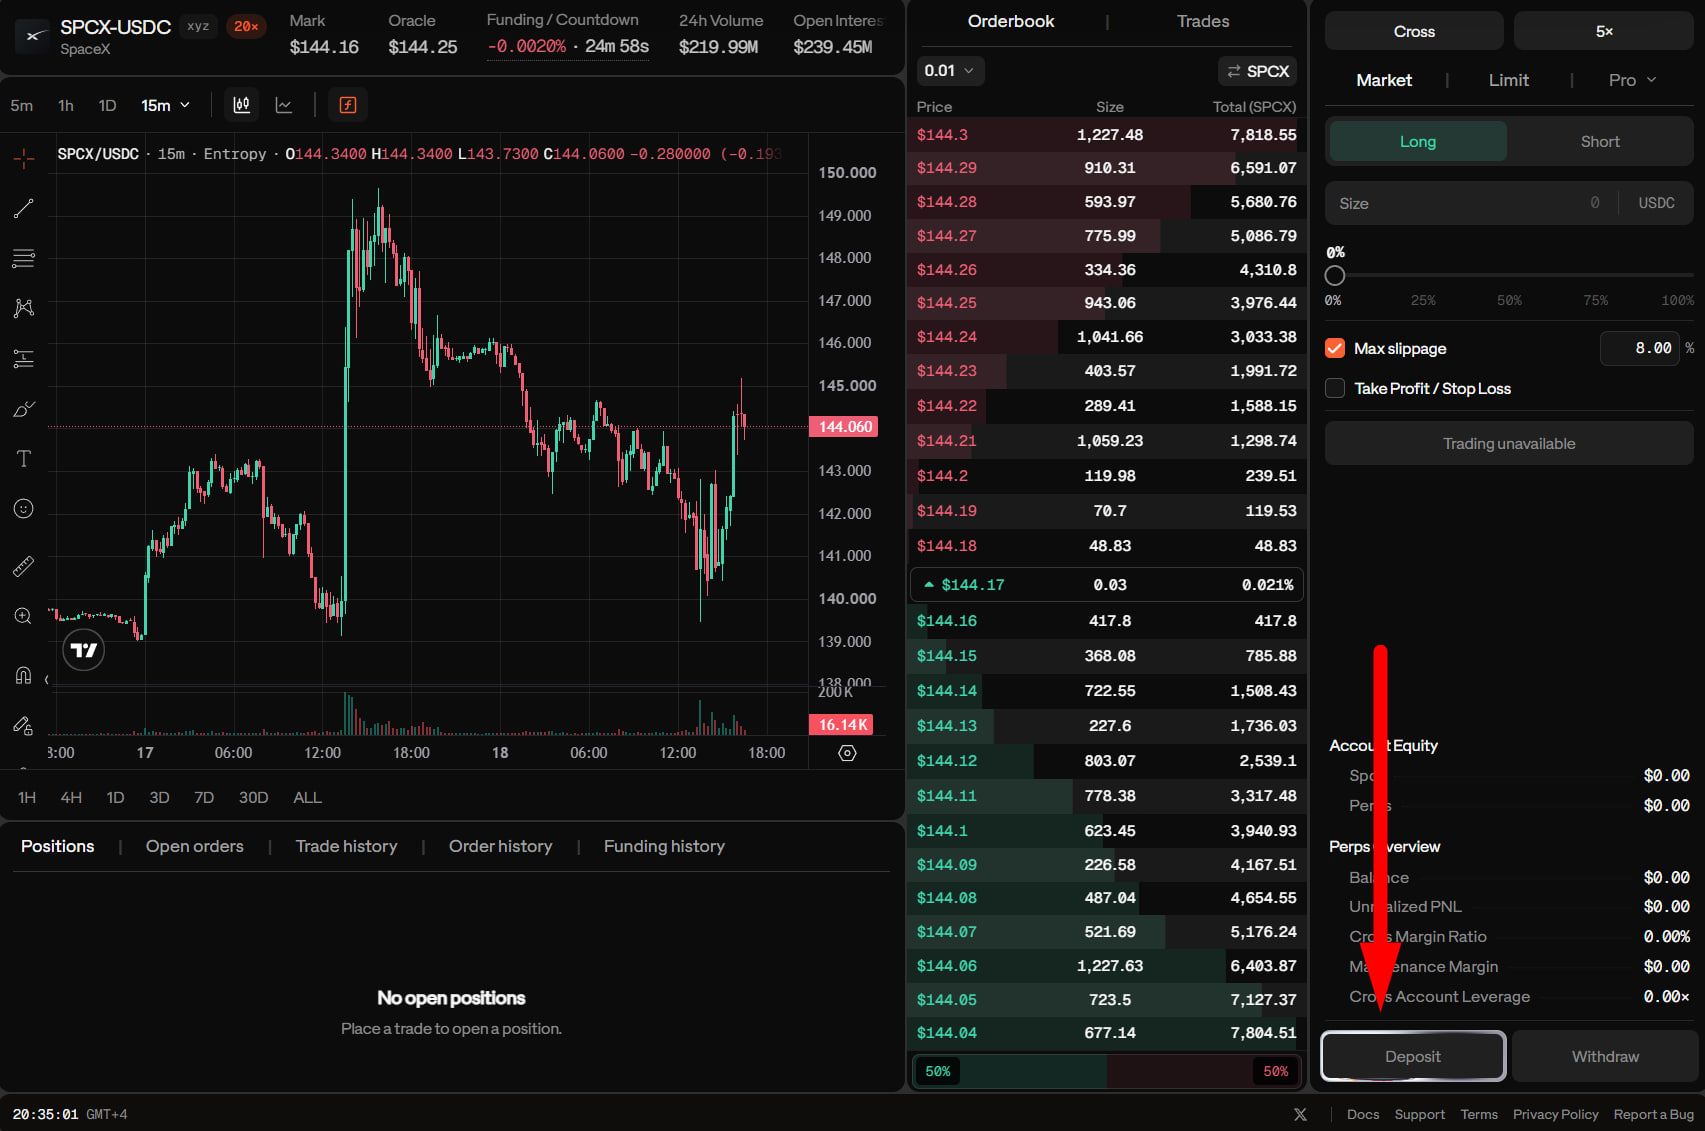Click the size percentage slider handle
The width and height of the screenshot is (1705, 1131).
(1335, 275)
